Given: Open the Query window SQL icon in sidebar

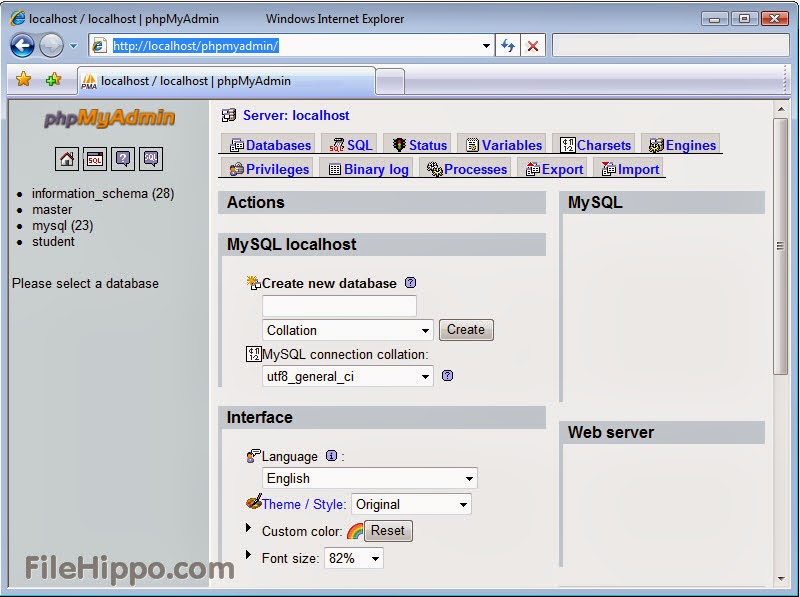Looking at the screenshot, I should (x=95, y=159).
